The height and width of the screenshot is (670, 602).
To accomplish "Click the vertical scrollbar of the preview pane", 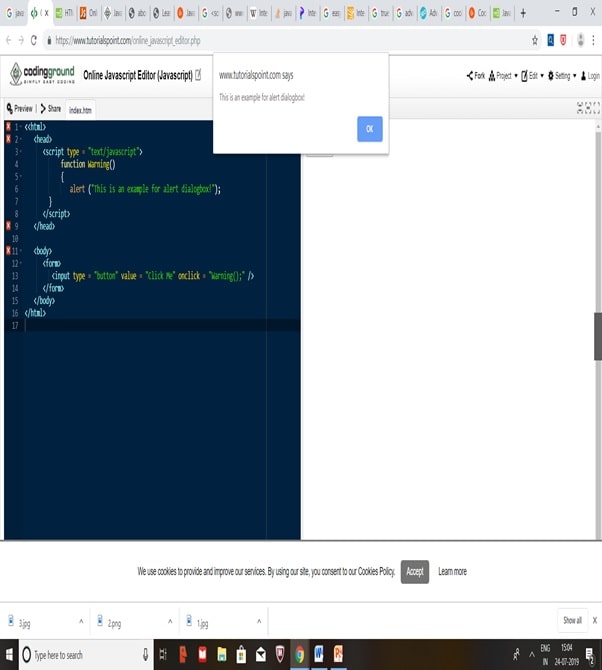I will tap(598, 336).
